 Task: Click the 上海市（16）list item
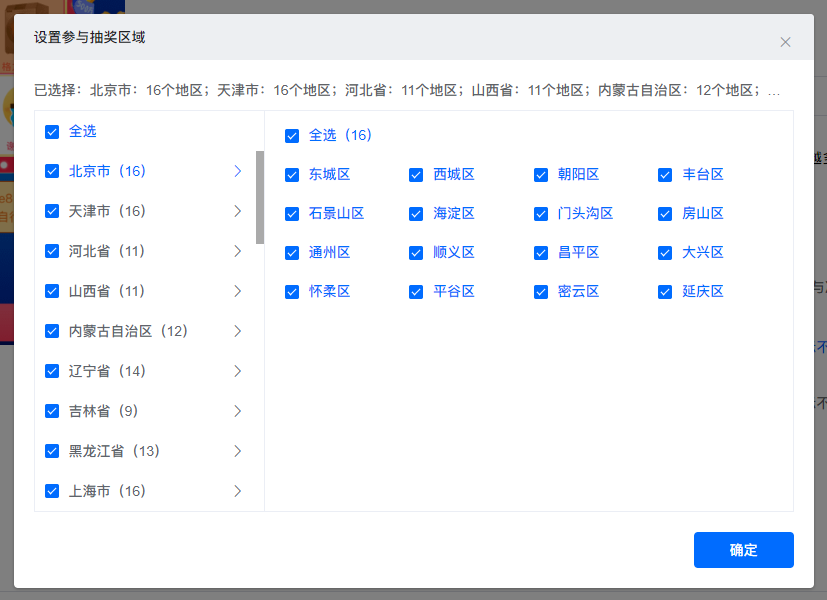pyautogui.click(x=107, y=491)
